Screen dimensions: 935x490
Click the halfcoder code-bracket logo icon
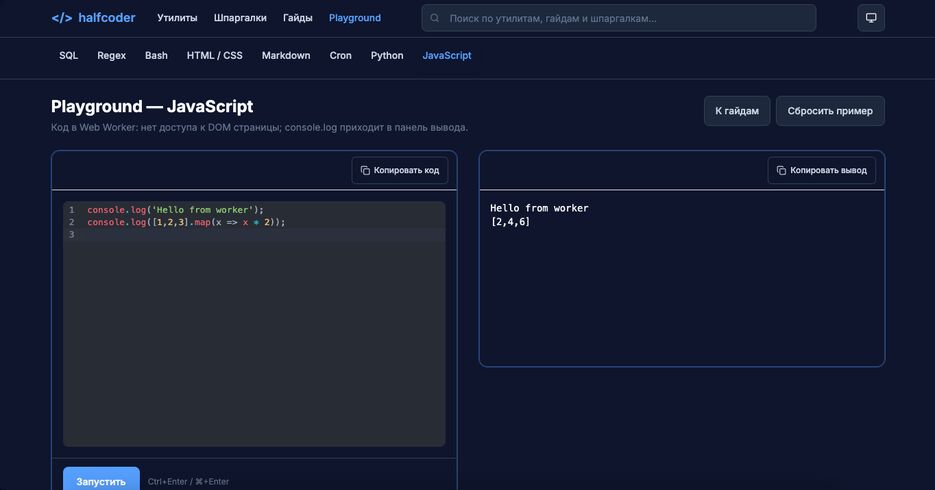tap(61, 18)
